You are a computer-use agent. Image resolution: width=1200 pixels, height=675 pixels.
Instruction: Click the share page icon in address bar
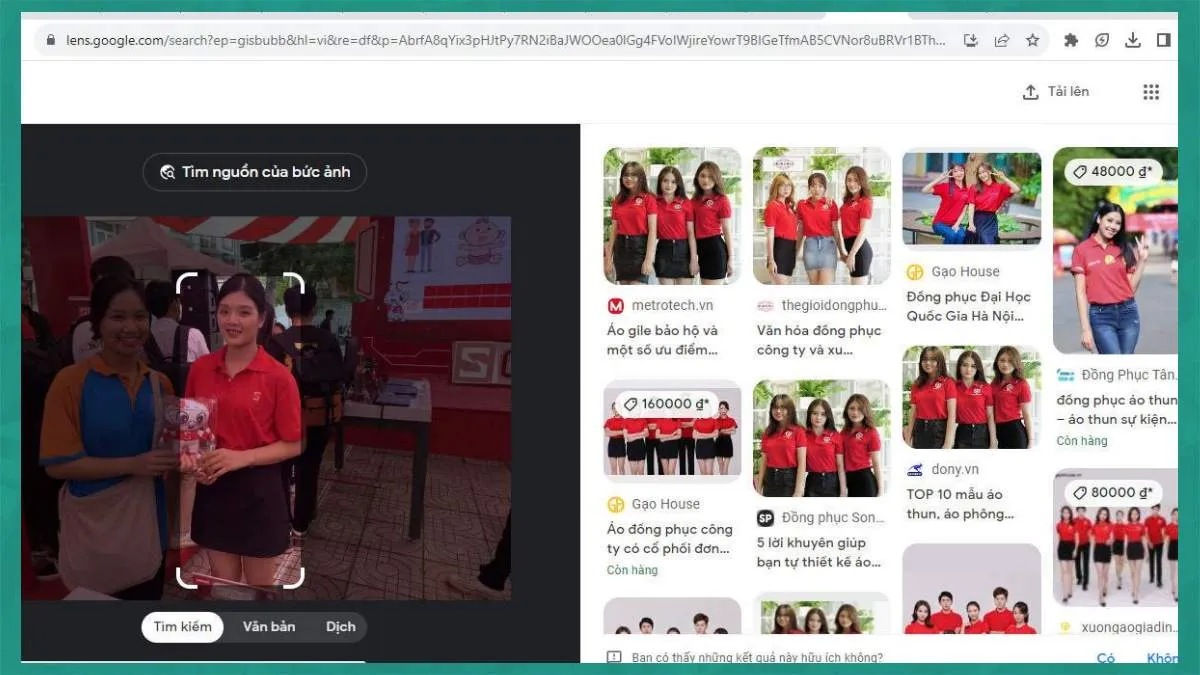tap(1001, 40)
